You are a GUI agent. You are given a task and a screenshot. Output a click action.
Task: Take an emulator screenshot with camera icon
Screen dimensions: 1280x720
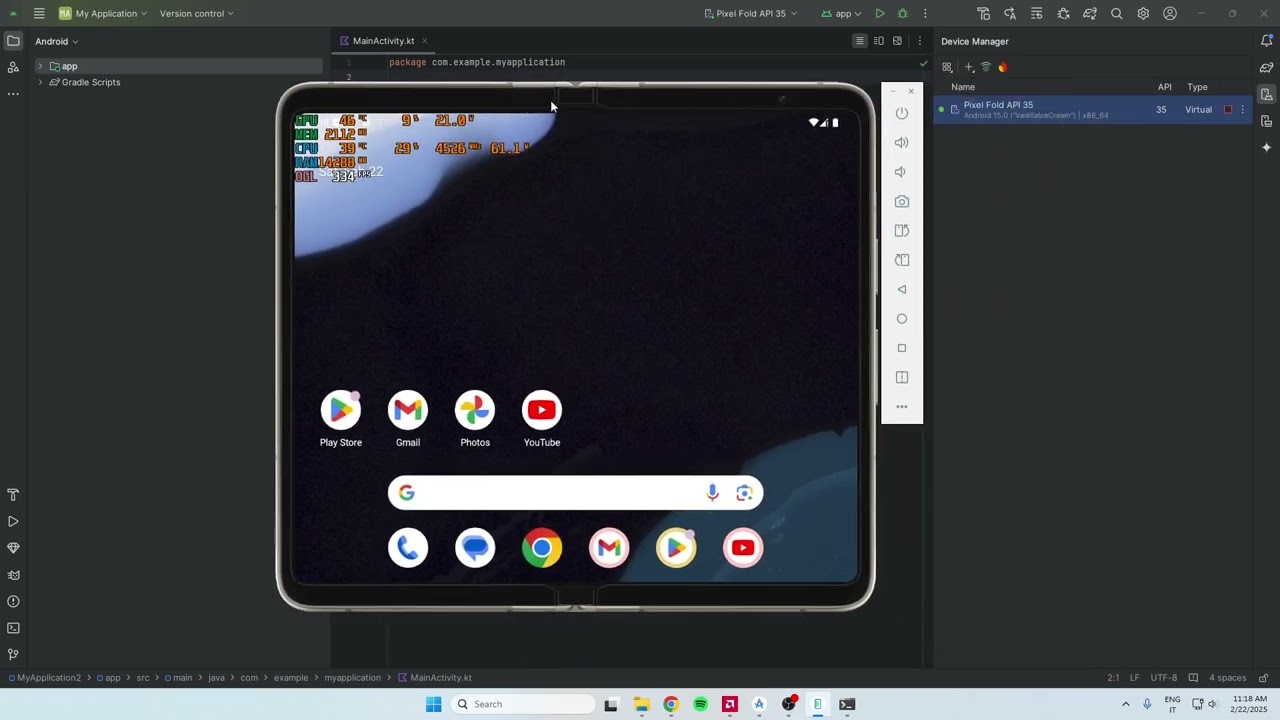[x=901, y=201]
